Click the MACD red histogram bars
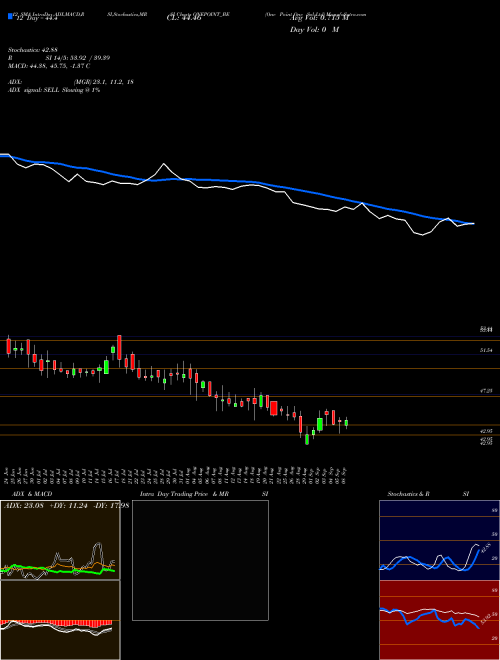The image size is (500, 660). 56,623
